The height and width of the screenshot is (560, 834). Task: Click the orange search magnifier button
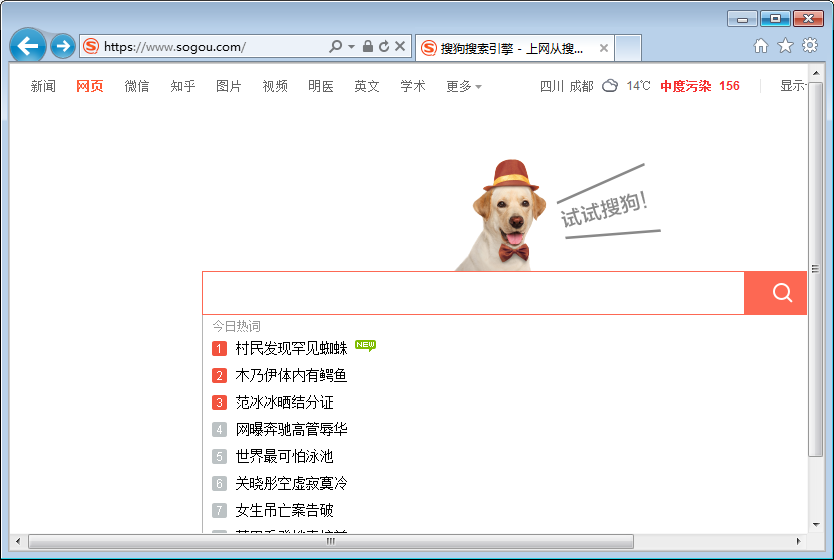(775, 293)
